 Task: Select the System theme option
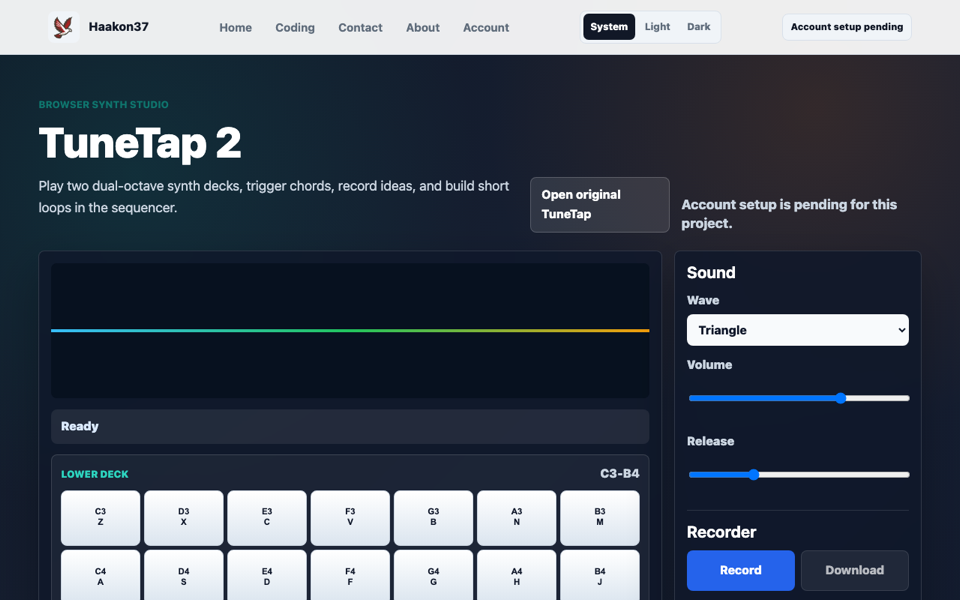[x=609, y=27]
